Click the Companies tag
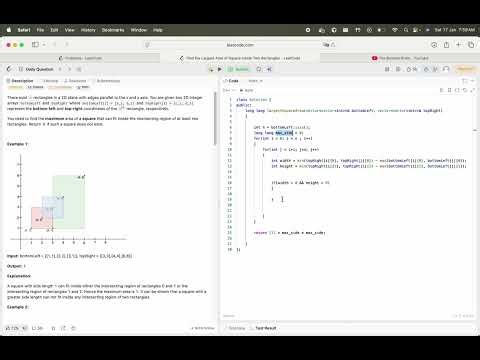The image size is (480, 360). click(60, 87)
